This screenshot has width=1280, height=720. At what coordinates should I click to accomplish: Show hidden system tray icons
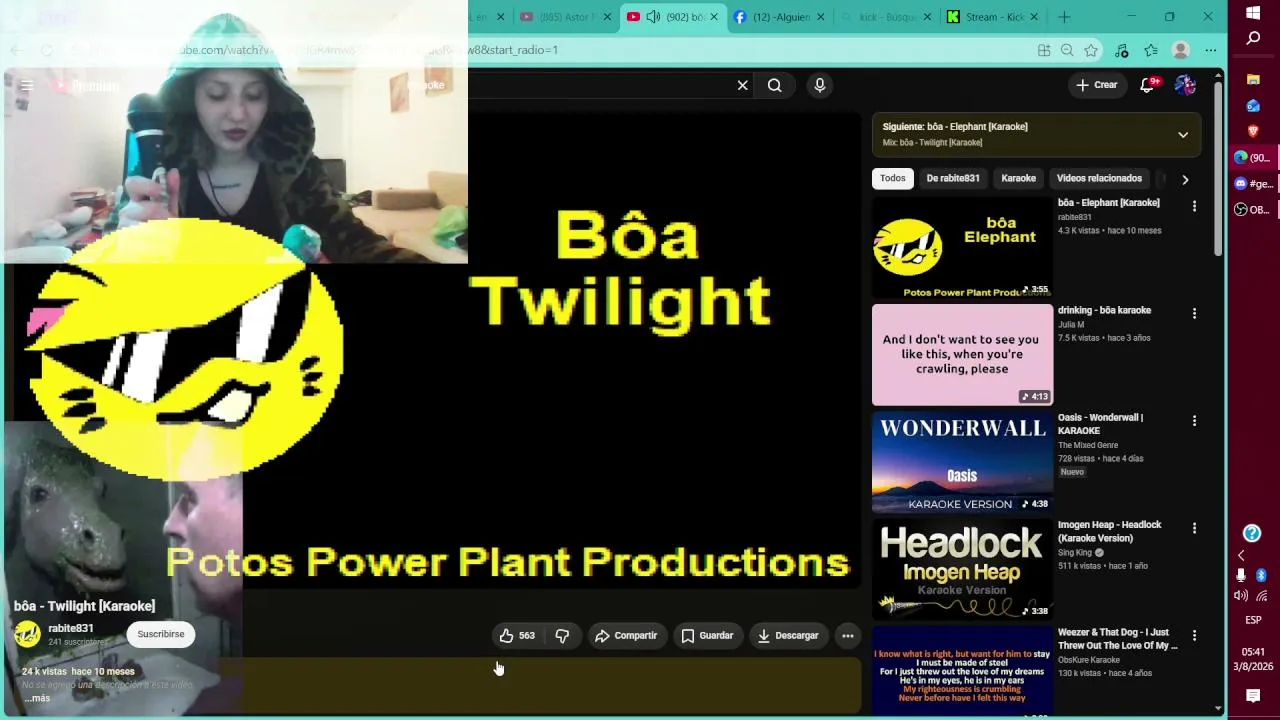tap(1241, 556)
